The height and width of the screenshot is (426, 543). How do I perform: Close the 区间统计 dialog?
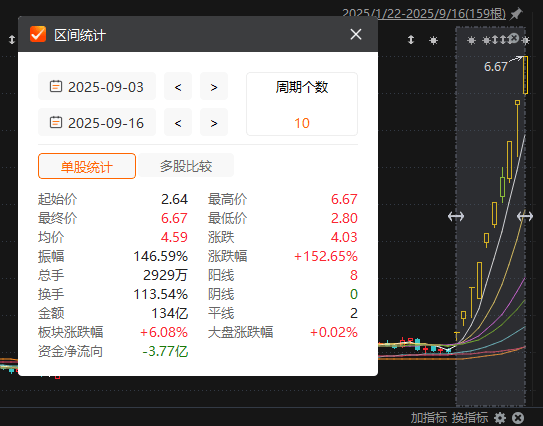click(356, 34)
